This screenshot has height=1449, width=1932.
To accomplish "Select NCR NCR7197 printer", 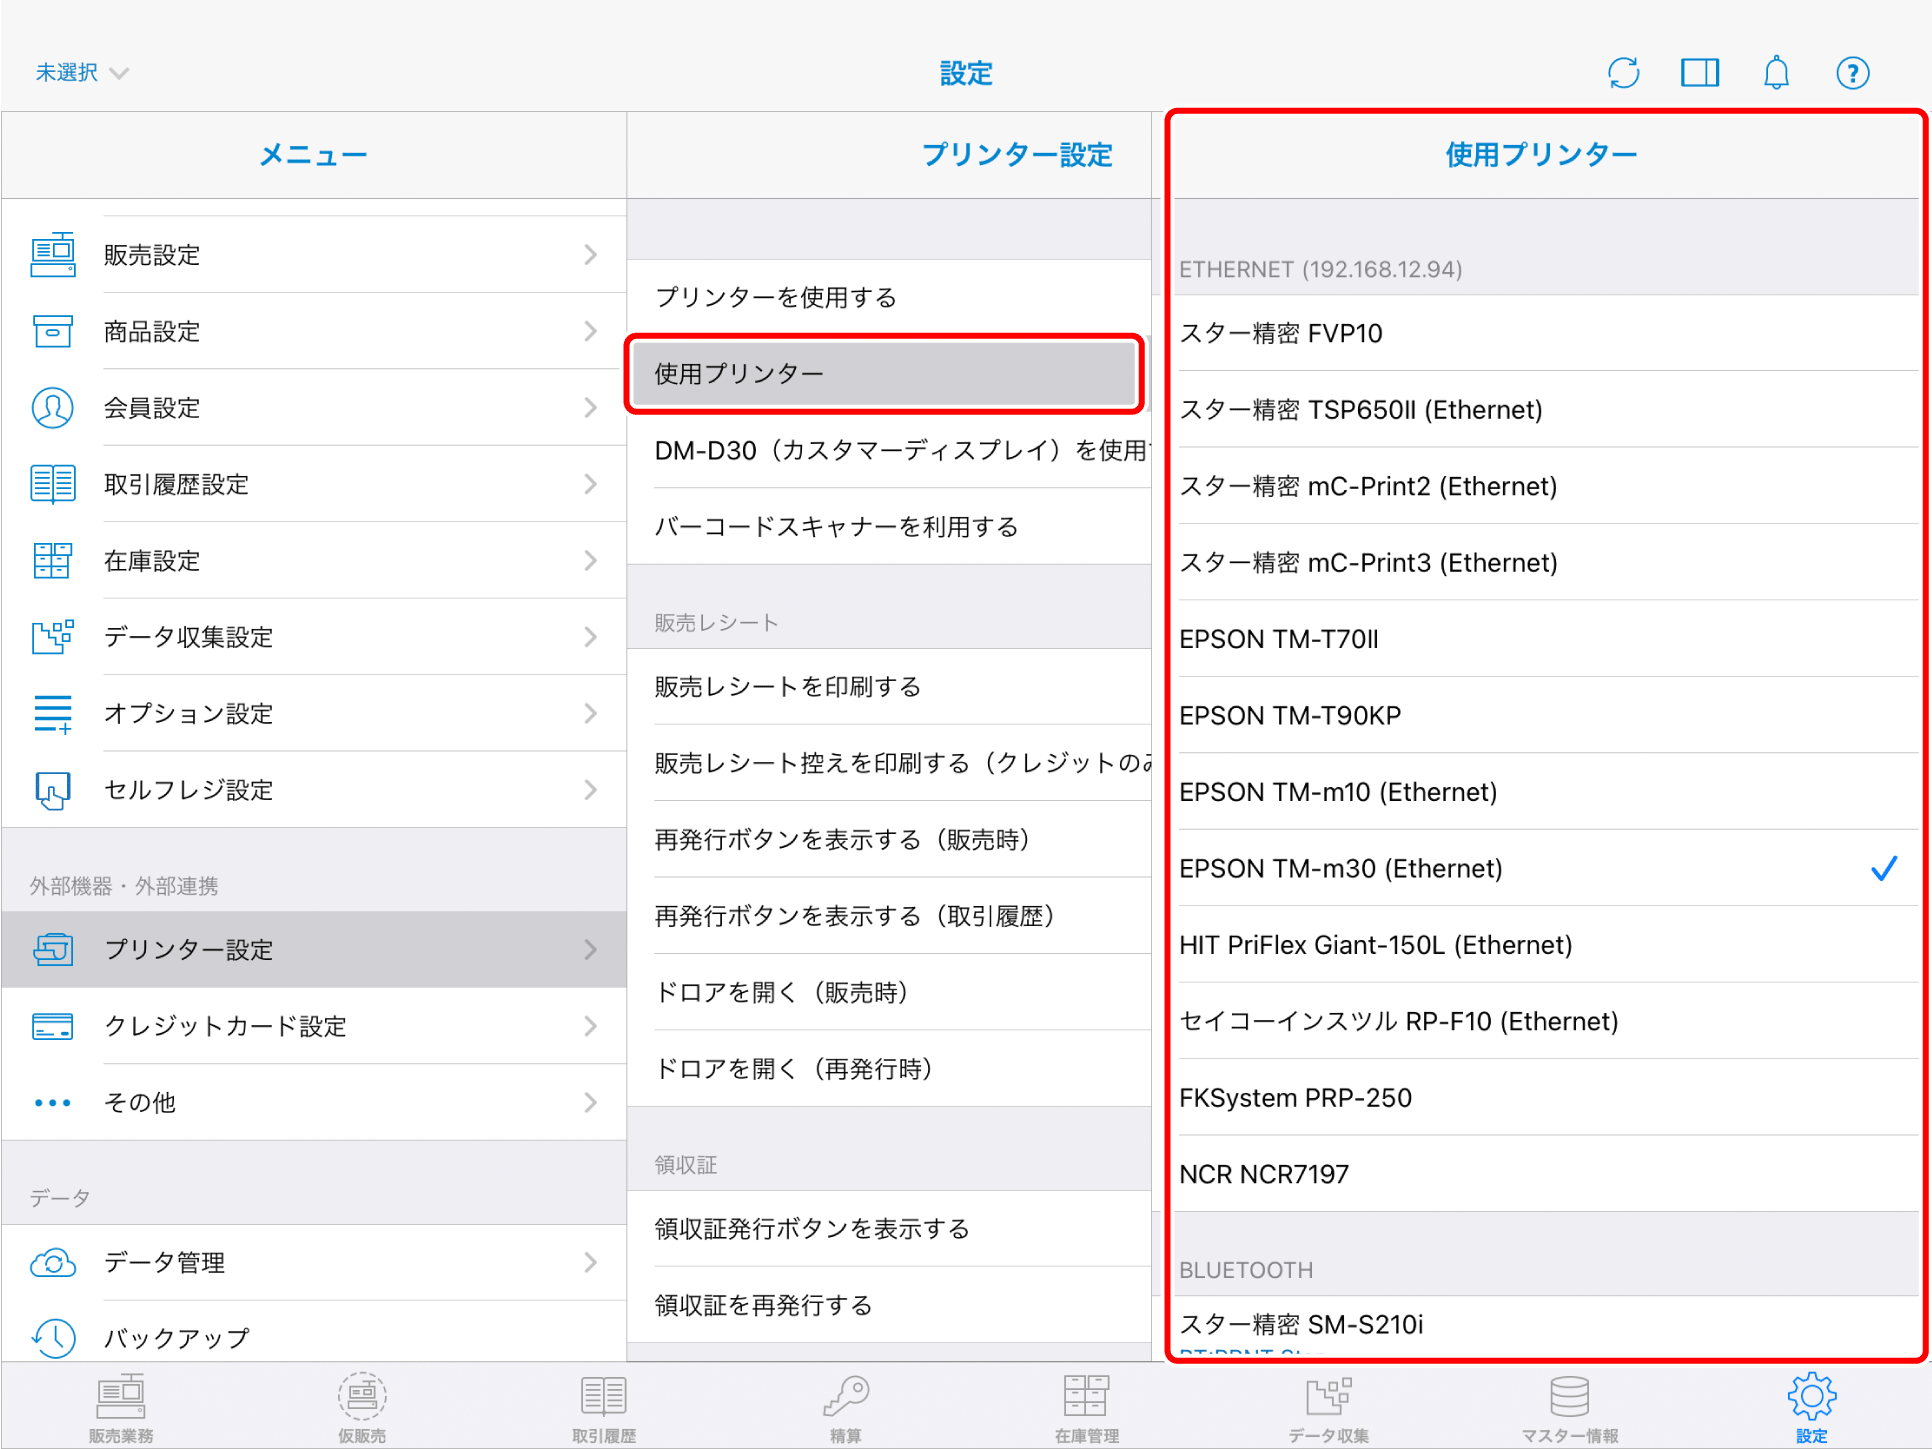I will (x=1546, y=1175).
